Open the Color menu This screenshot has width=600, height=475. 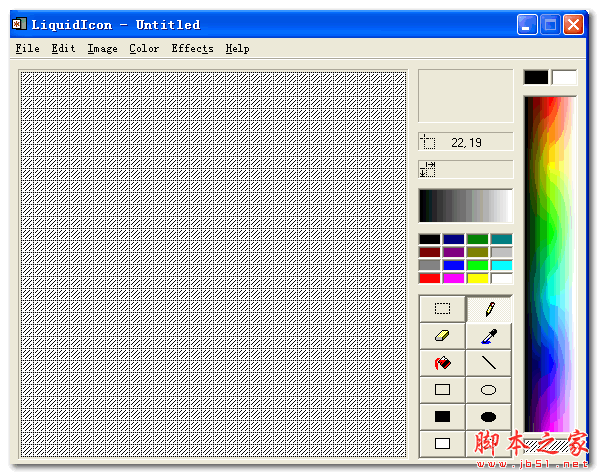point(144,49)
